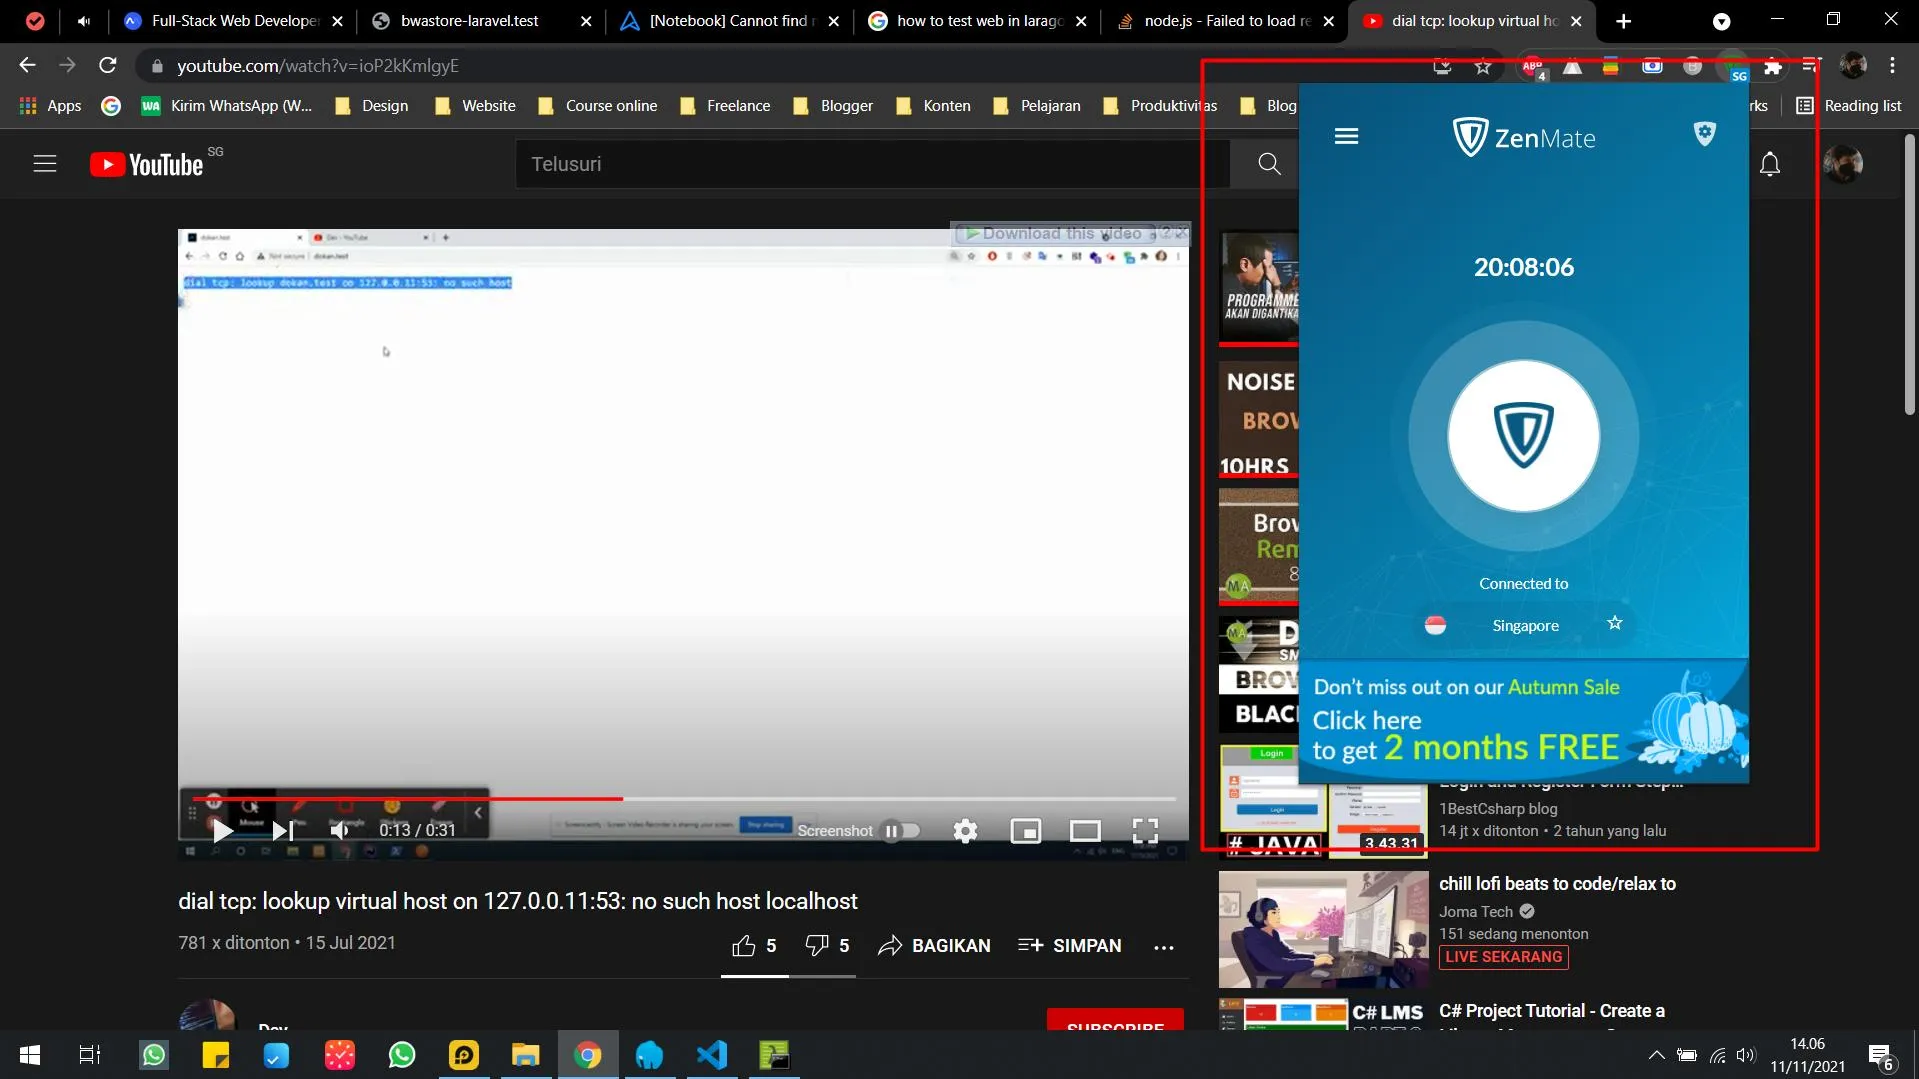This screenshot has height=1079, width=1919.
Task: Open the Freelance bookmarks folder
Action: tap(725, 106)
